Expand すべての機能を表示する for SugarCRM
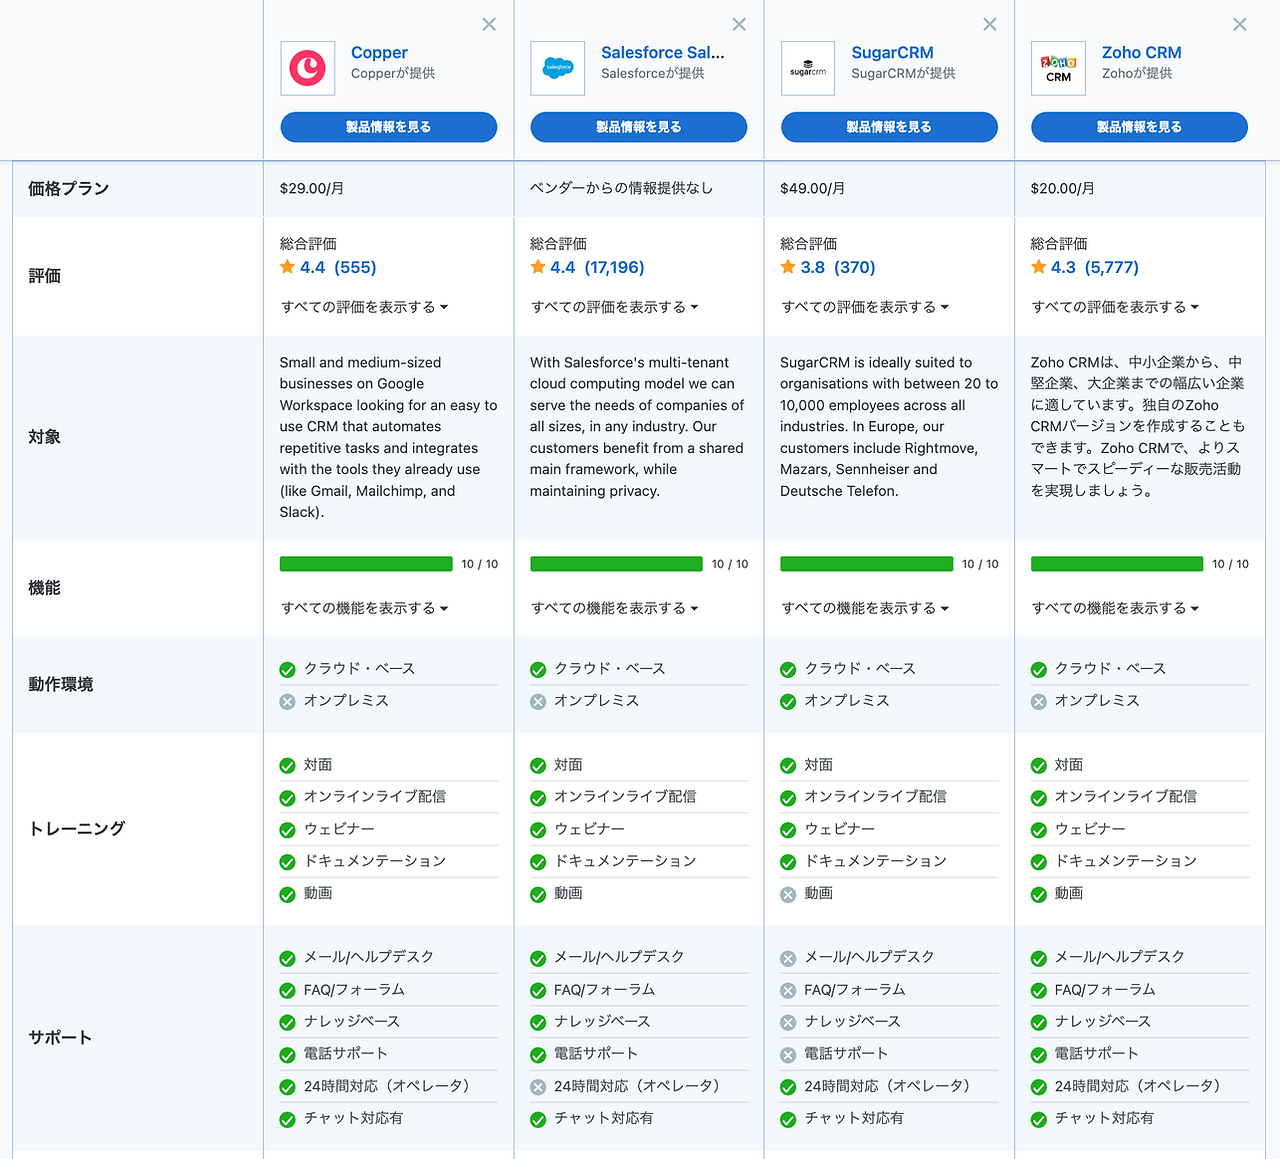The height and width of the screenshot is (1159, 1280). [865, 608]
